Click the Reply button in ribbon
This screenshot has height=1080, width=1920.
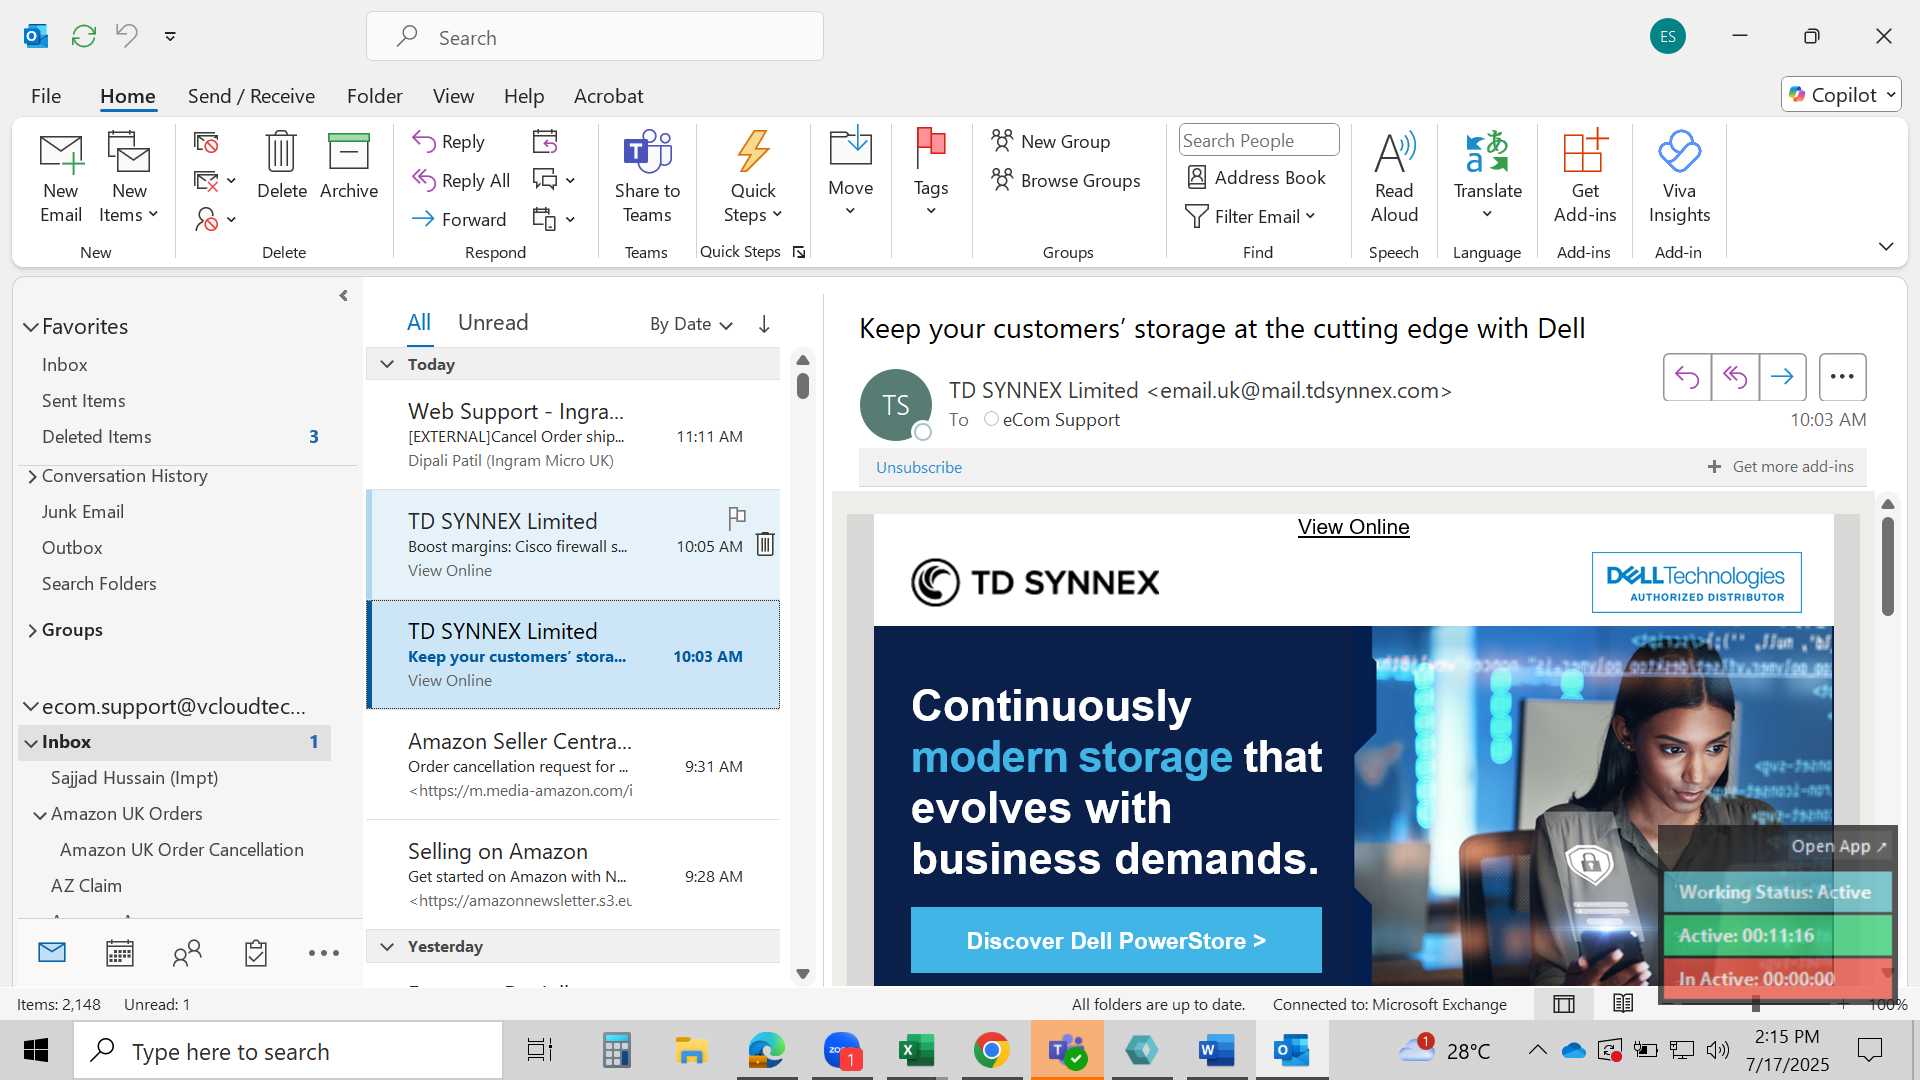pyautogui.click(x=449, y=142)
